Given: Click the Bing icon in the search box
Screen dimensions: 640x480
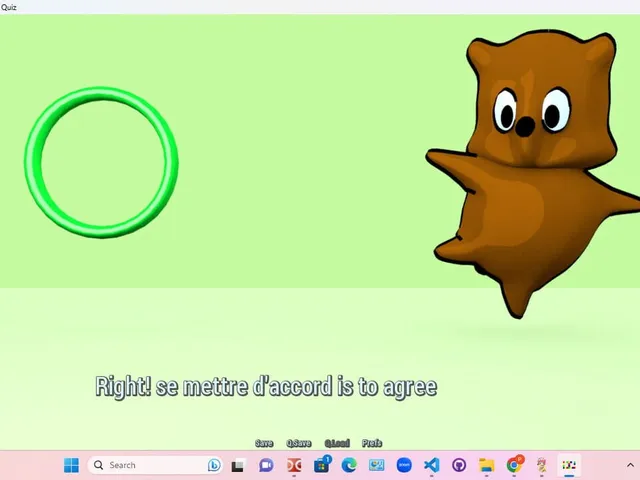Looking at the screenshot, I should (214, 465).
